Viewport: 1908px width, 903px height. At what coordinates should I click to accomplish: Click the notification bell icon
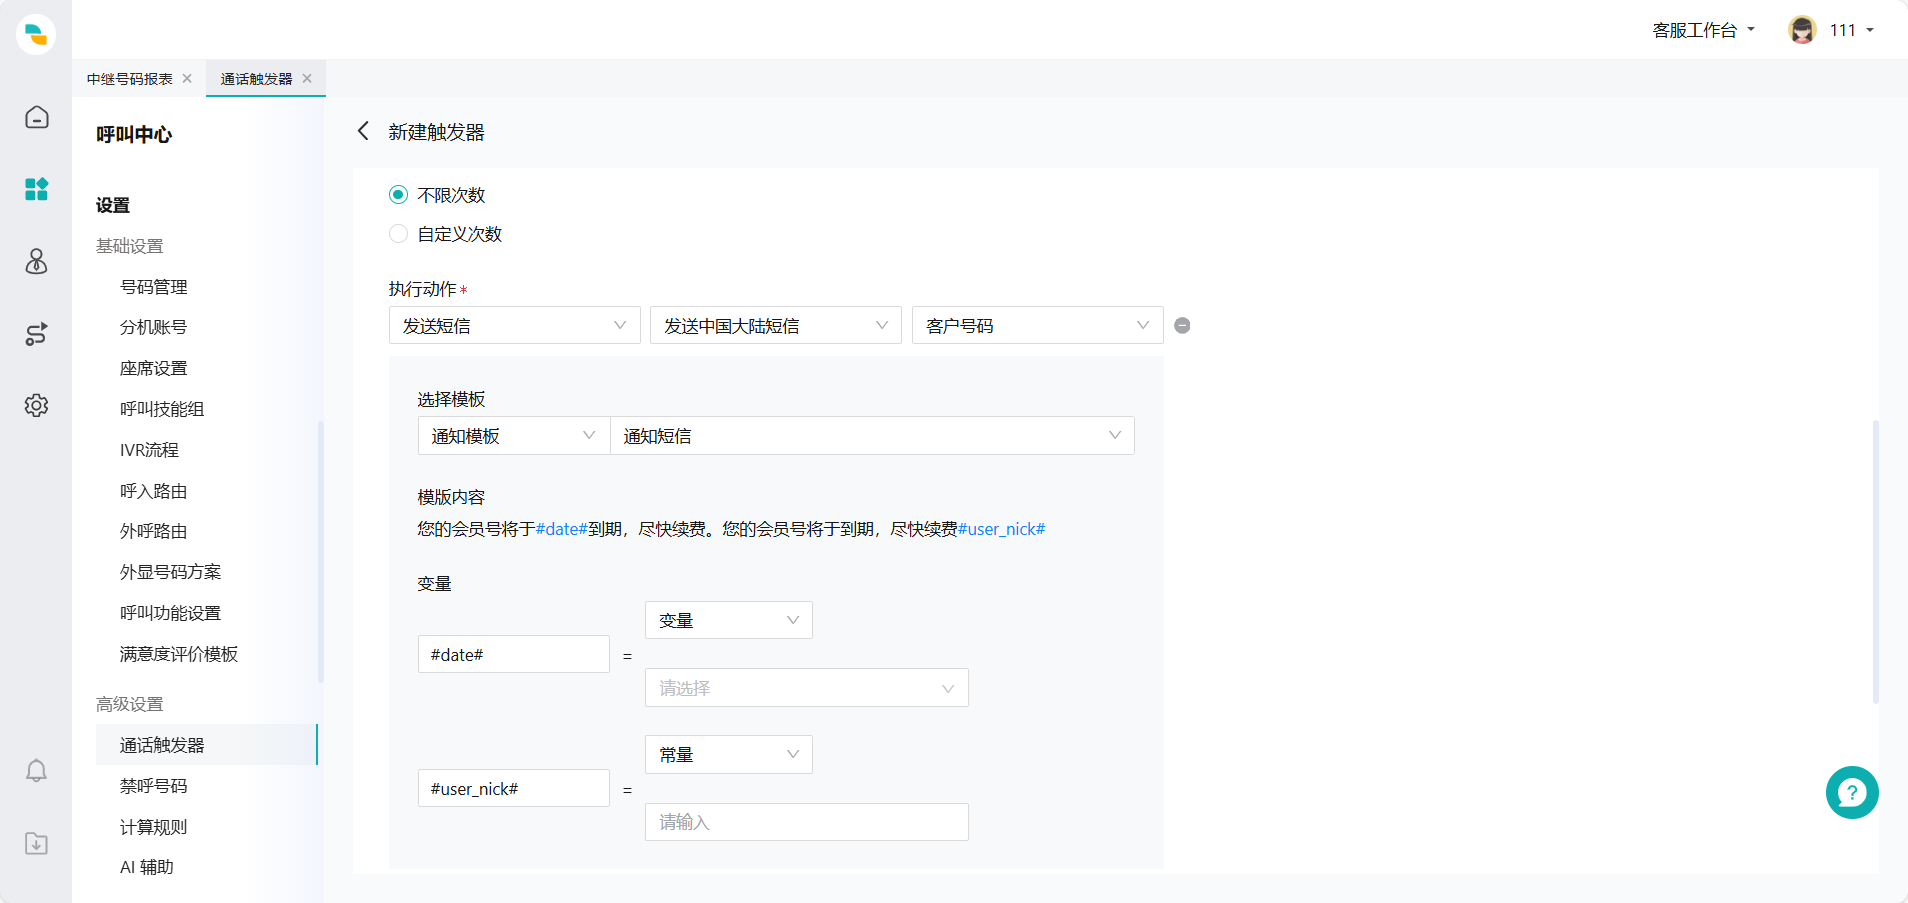click(36, 771)
